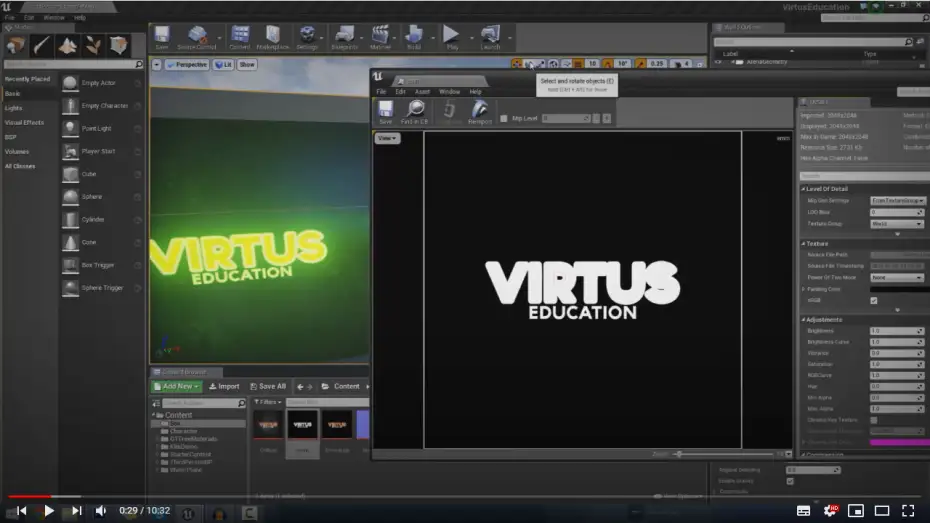Open Power Of Two Mode dropdown
This screenshot has height=523, width=930.
(897, 278)
